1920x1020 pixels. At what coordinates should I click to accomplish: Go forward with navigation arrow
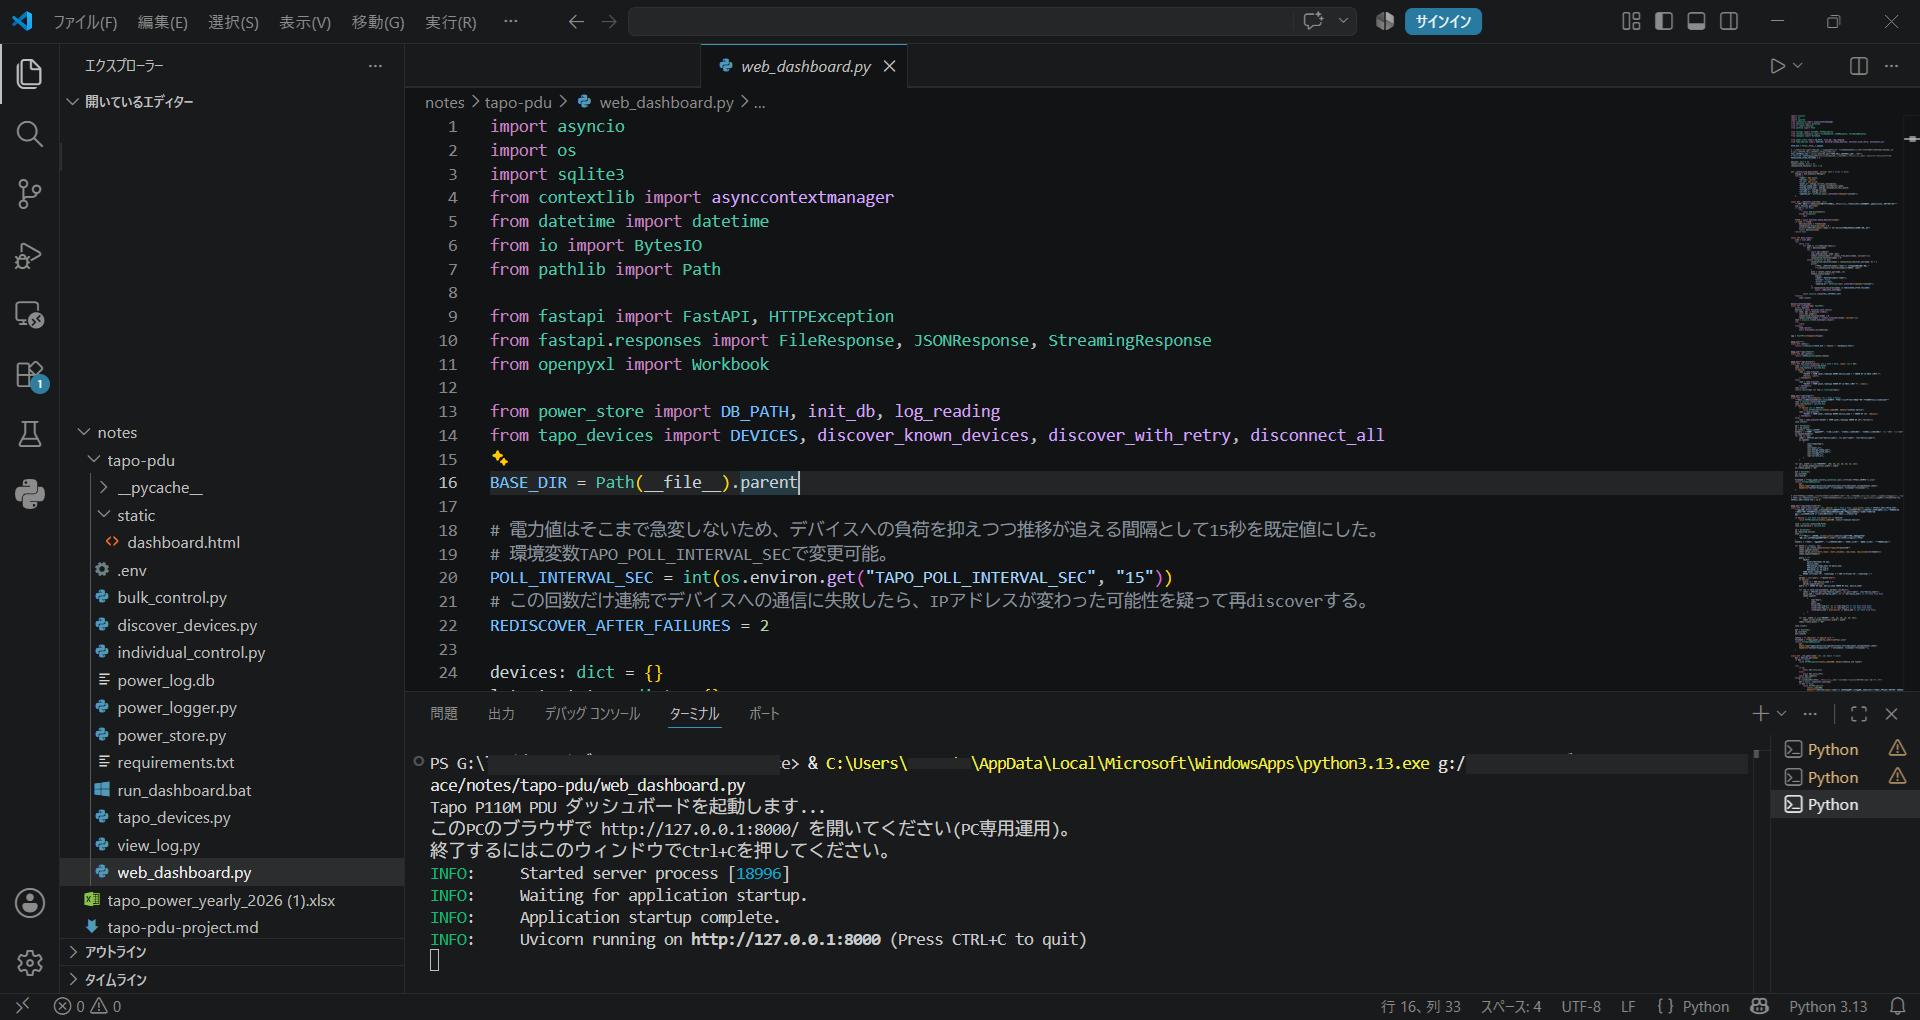(x=609, y=21)
